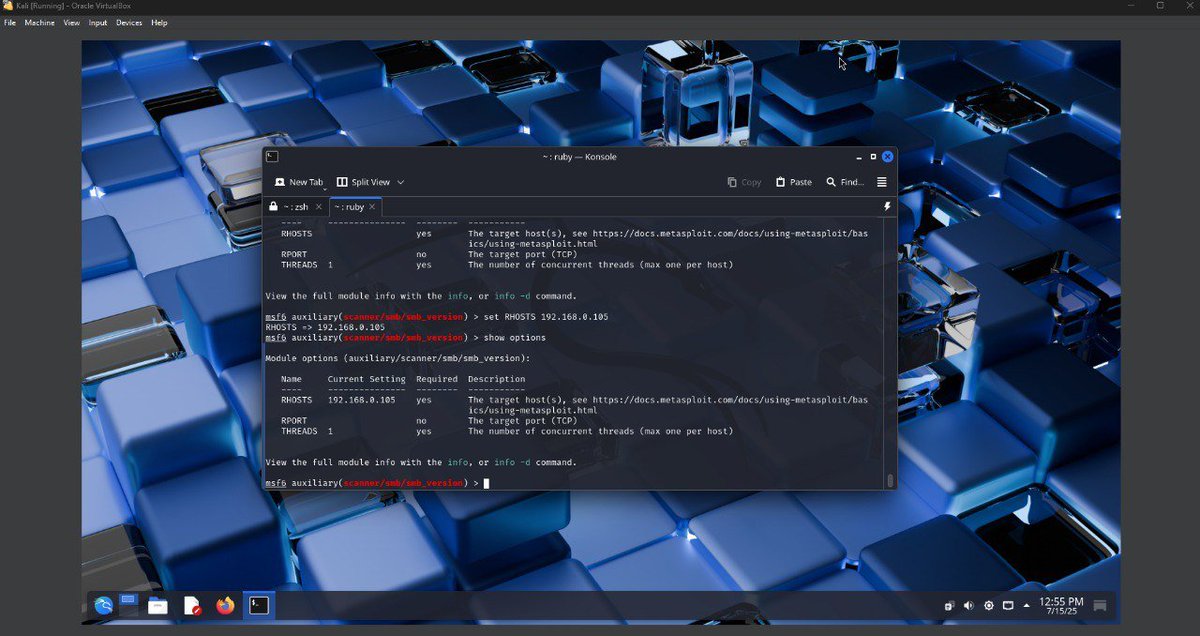This screenshot has height=636, width=1200.
Task: Open VirtualBox Input menu
Action: pyautogui.click(x=98, y=22)
